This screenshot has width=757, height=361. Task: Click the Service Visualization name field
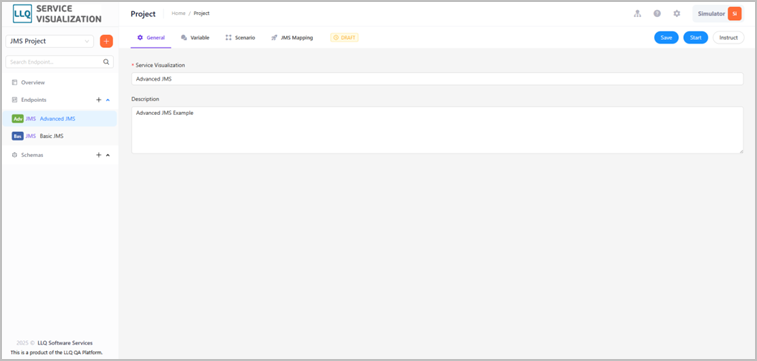437,79
